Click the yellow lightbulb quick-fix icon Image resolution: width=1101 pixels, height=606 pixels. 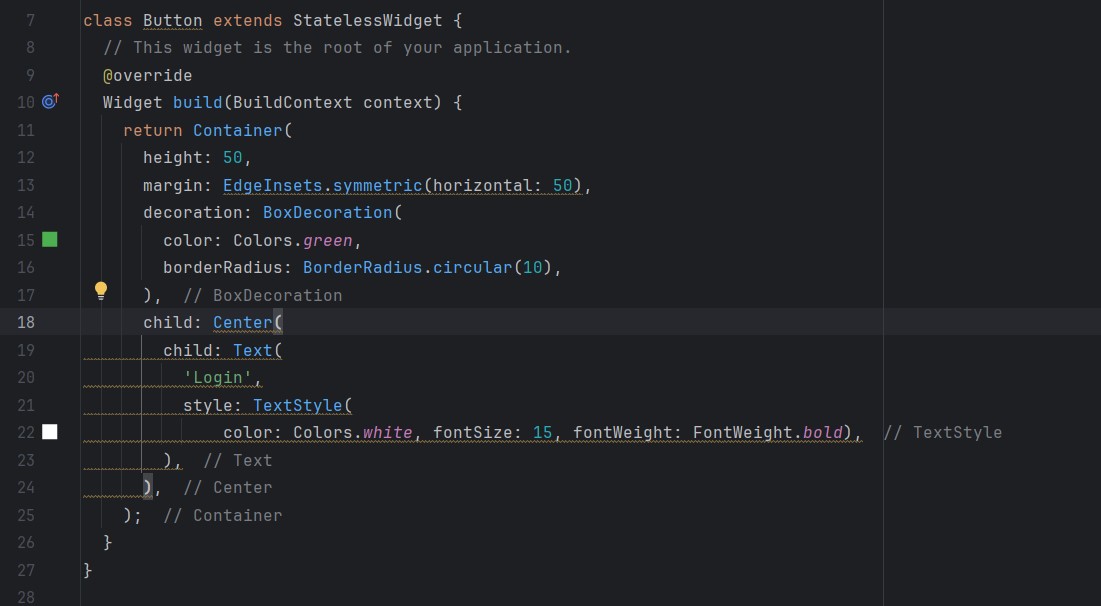(x=101, y=291)
